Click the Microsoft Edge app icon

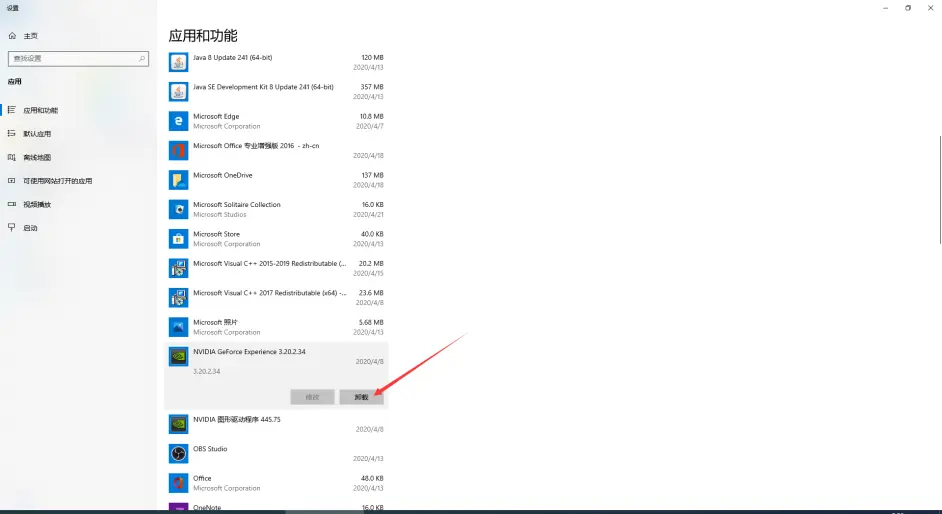coord(178,121)
